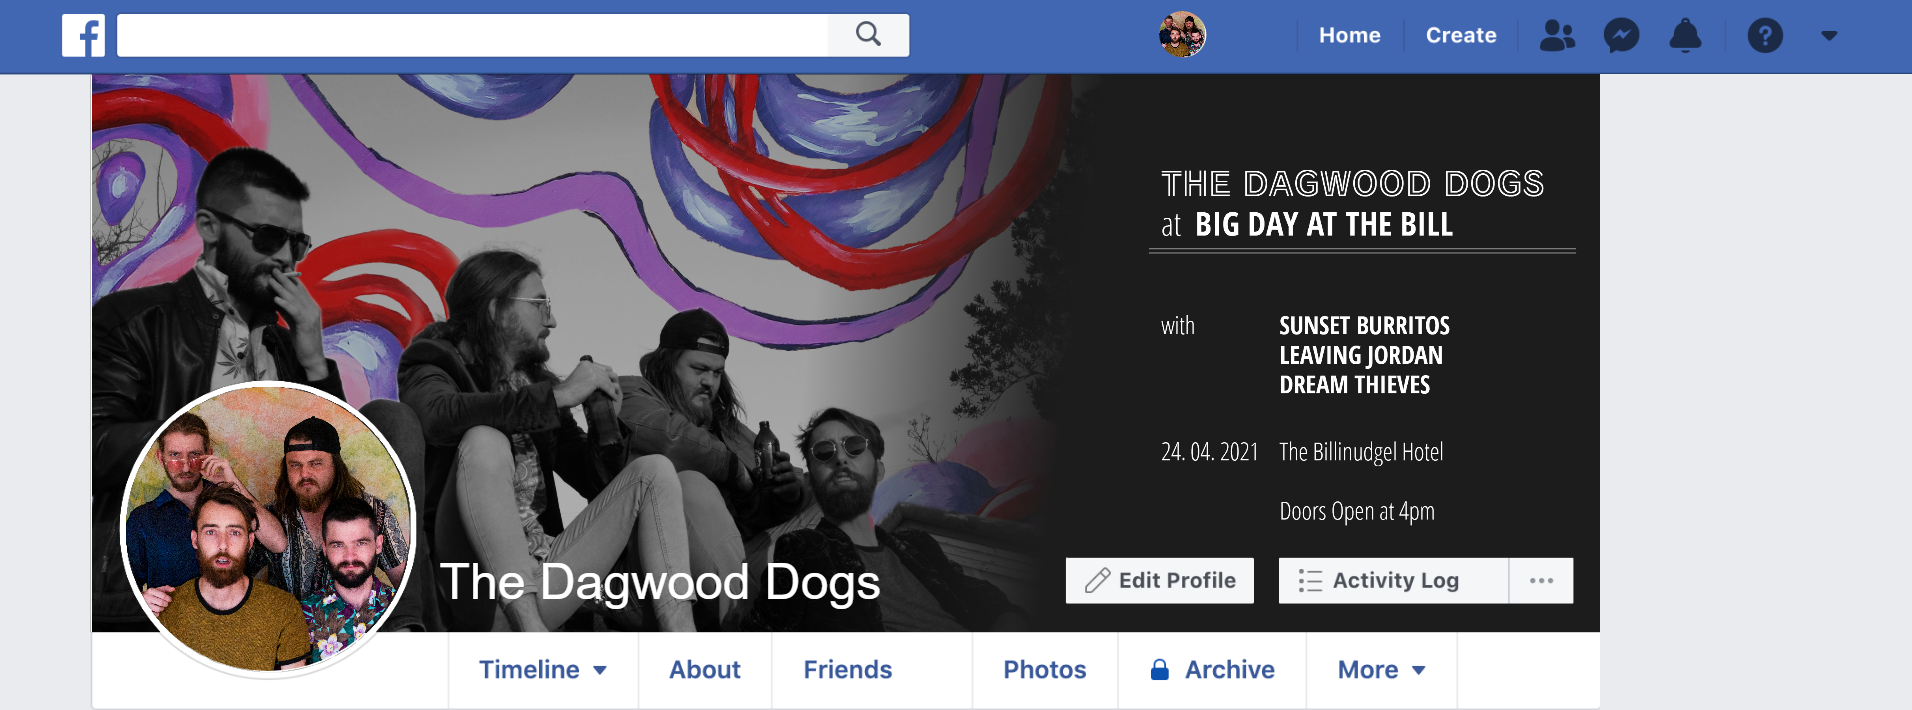Go to Home in top navigation
Image resolution: width=1912 pixels, height=710 pixels.
tap(1349, 36)
